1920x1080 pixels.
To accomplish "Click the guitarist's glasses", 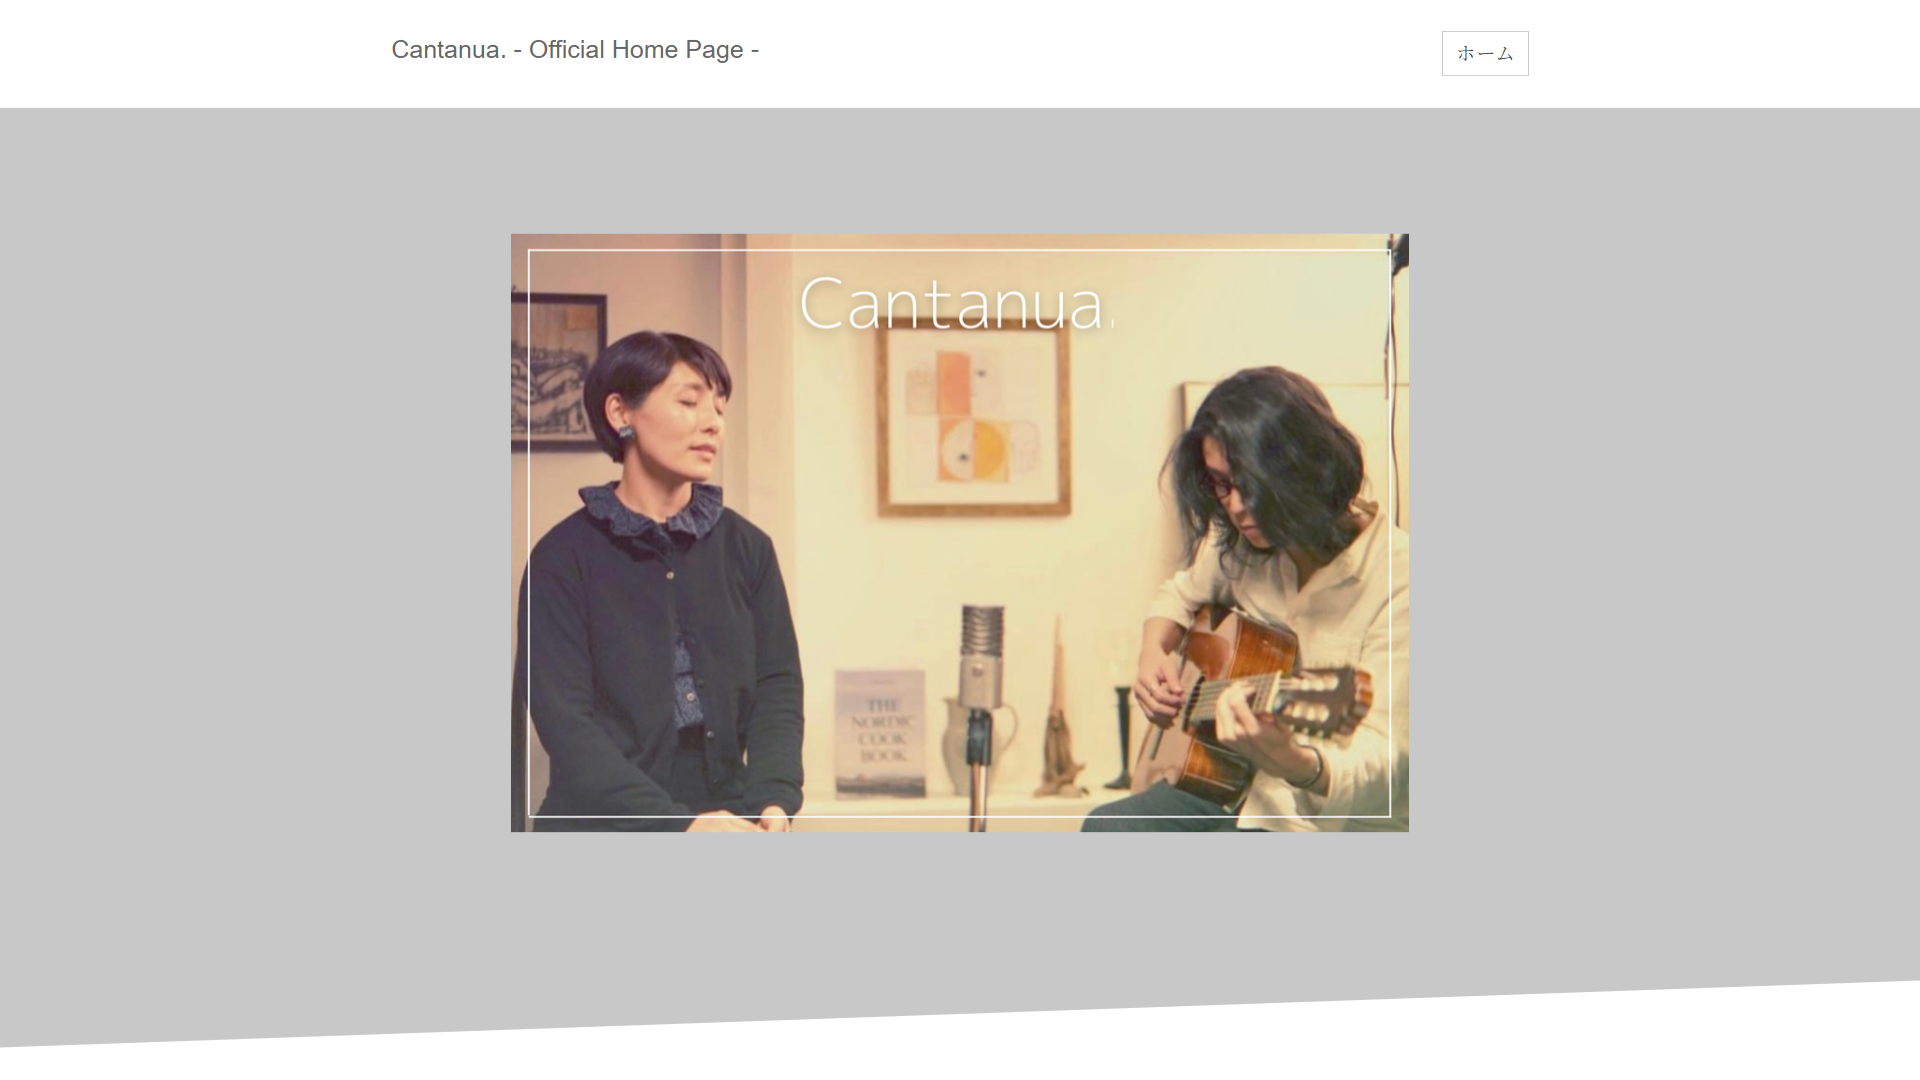I will pos(1219,488).
